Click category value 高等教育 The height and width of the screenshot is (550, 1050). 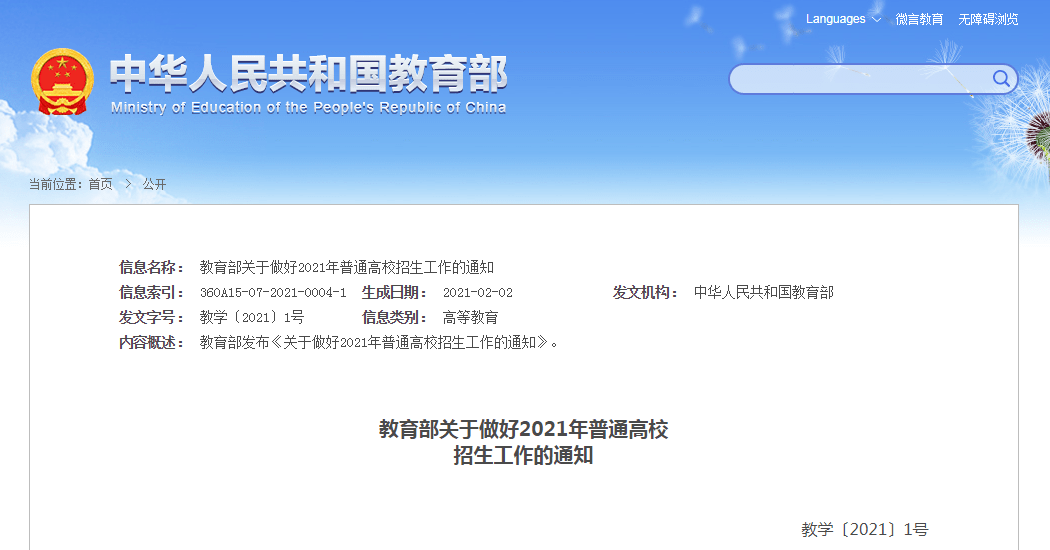click(x=470, y=318)
